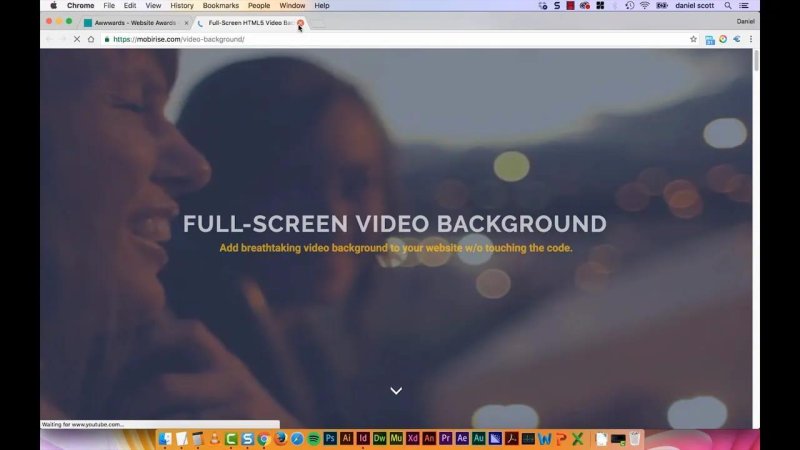The width and height of the screenshot is (800, 450).
Task: Launch Adobe Animate from the dock
Action: (x=429, y=438)
